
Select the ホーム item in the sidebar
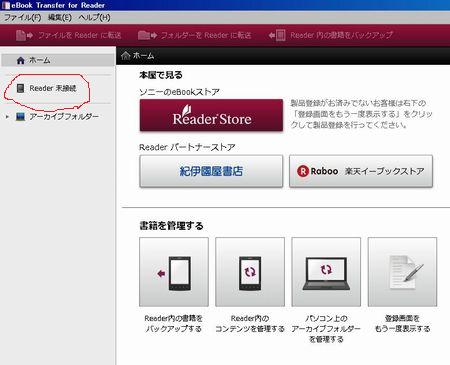[x=58, y=60]
